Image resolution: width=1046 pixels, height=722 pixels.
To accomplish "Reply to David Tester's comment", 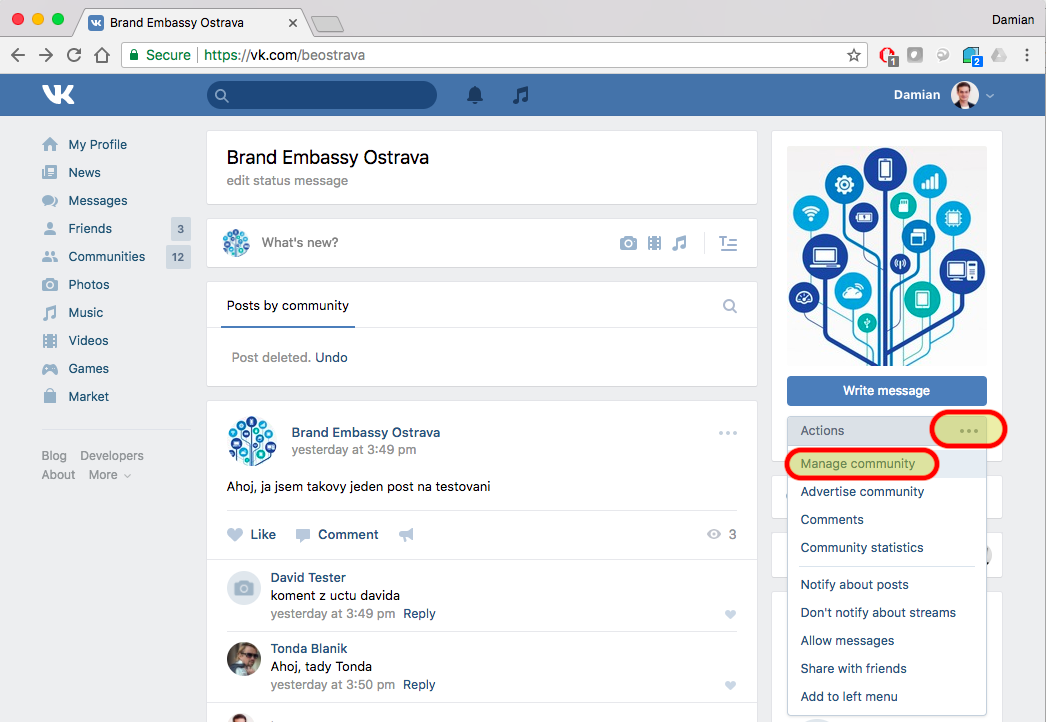I will pyautogui.click(x=419, y=614).
